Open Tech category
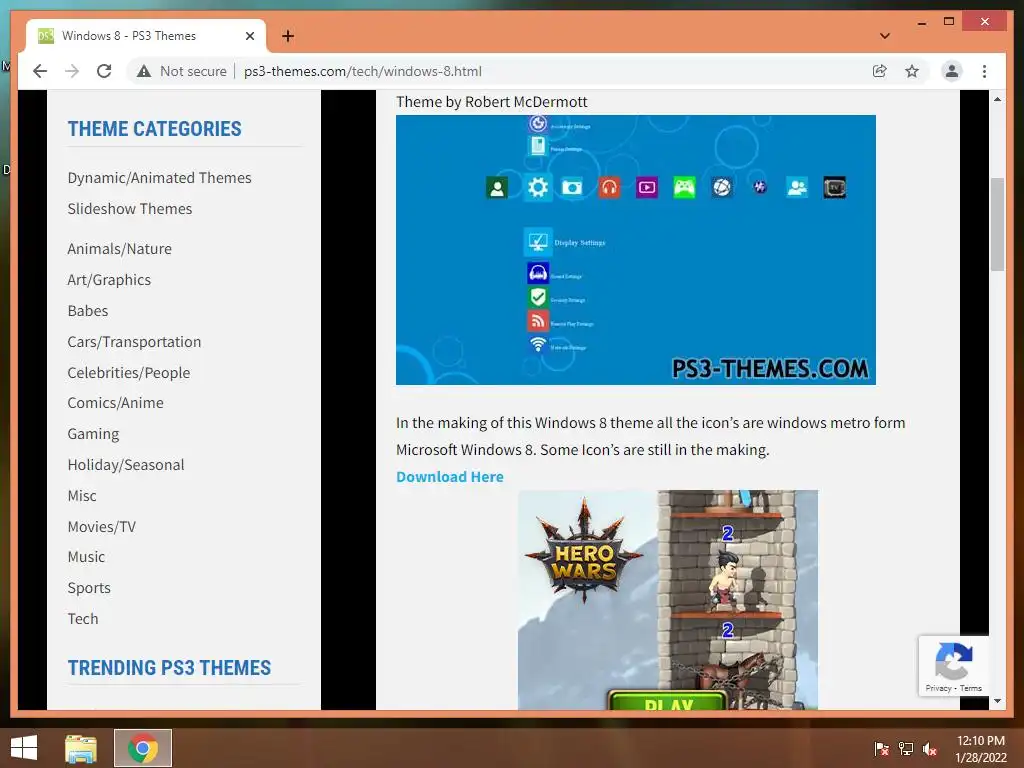 [x=83, y=618]
